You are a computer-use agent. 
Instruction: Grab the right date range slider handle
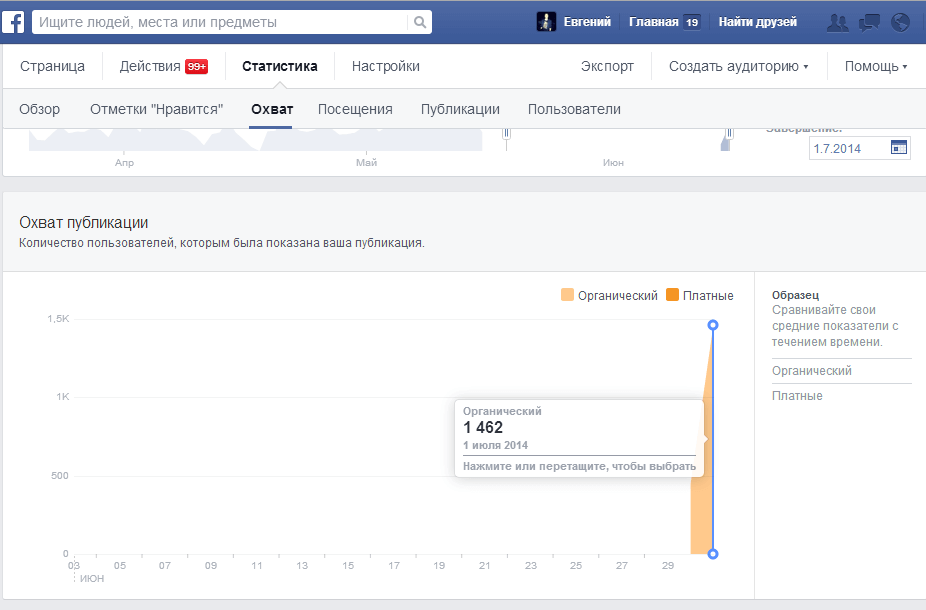tap(729, 134)
